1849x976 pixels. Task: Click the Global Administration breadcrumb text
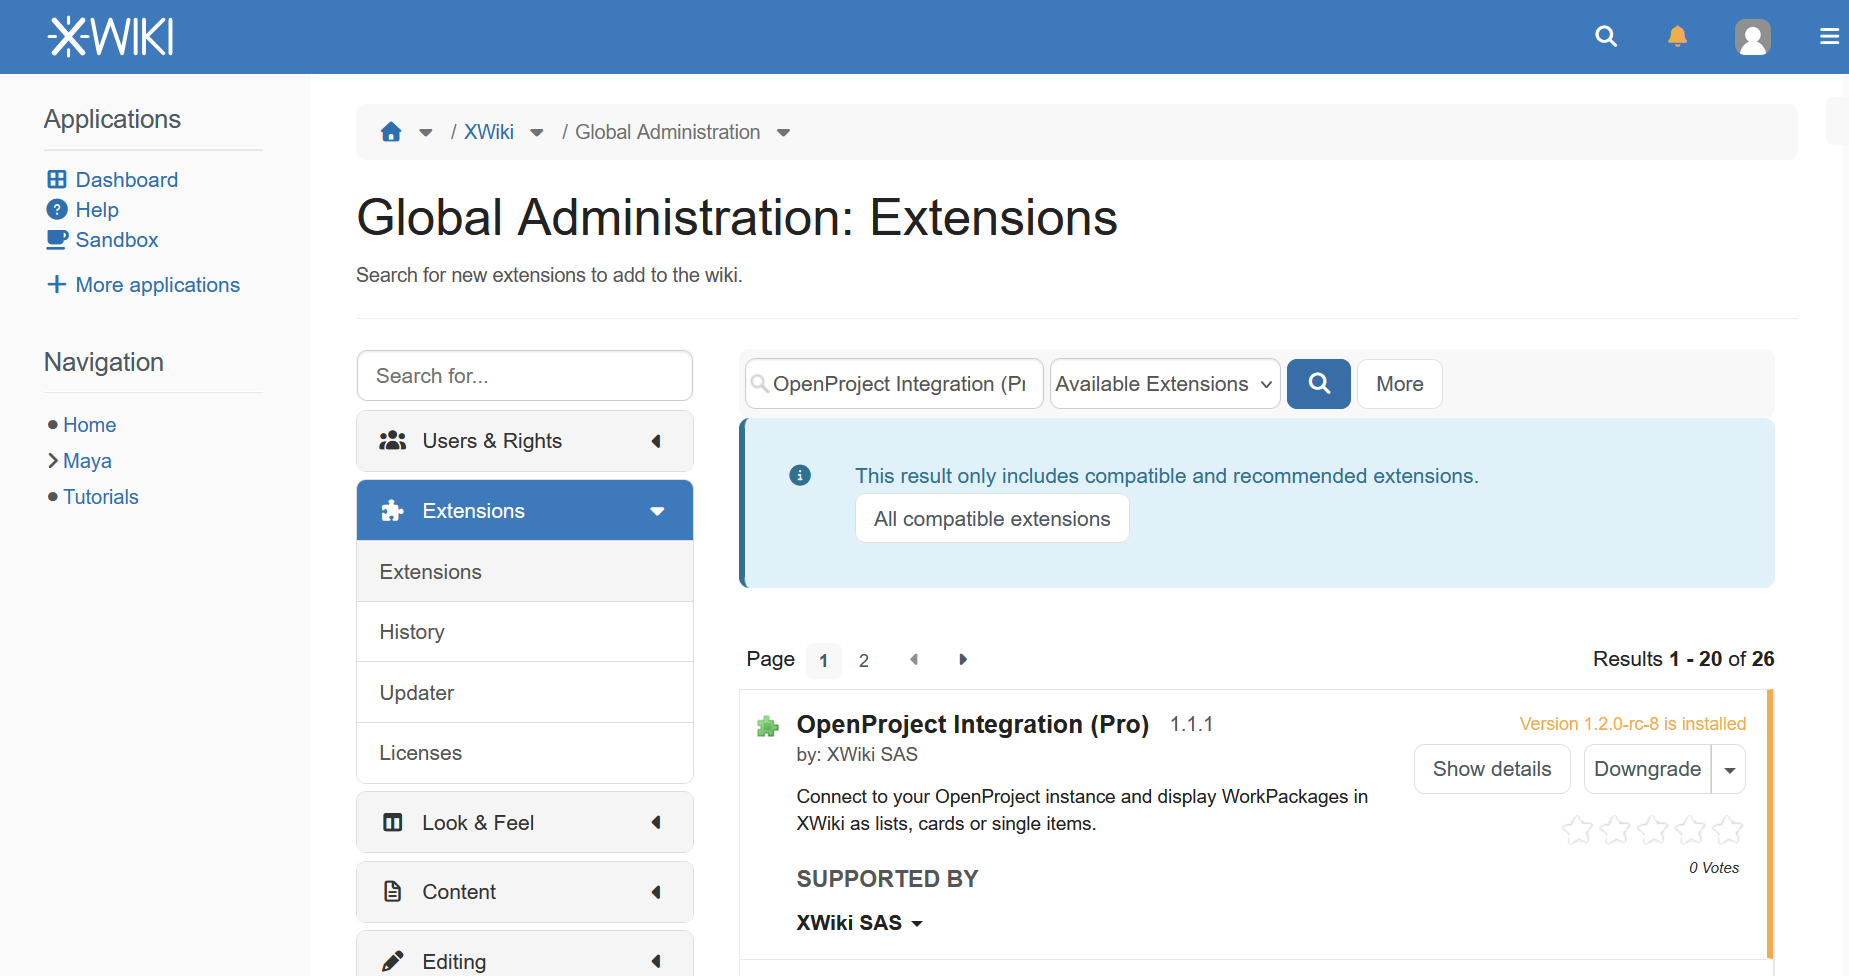pos(668,132)
